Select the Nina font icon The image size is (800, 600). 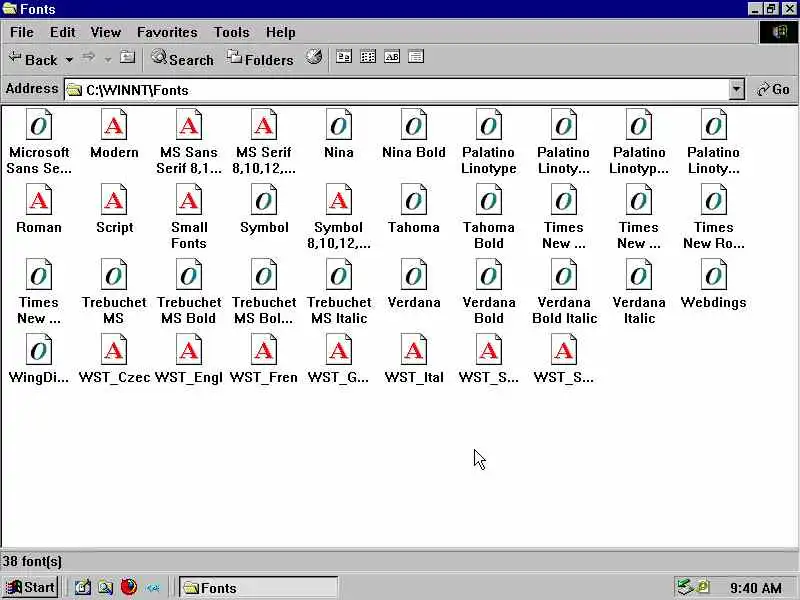pos(339,124)
